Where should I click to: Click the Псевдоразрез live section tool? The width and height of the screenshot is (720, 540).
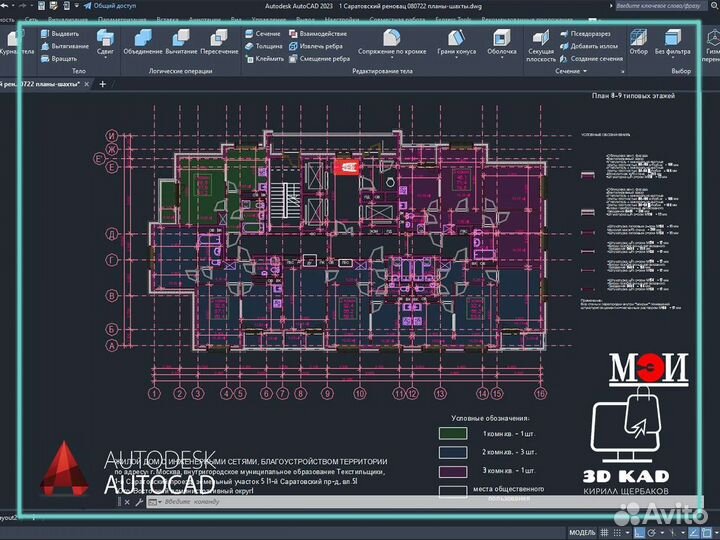pos(585,34)
